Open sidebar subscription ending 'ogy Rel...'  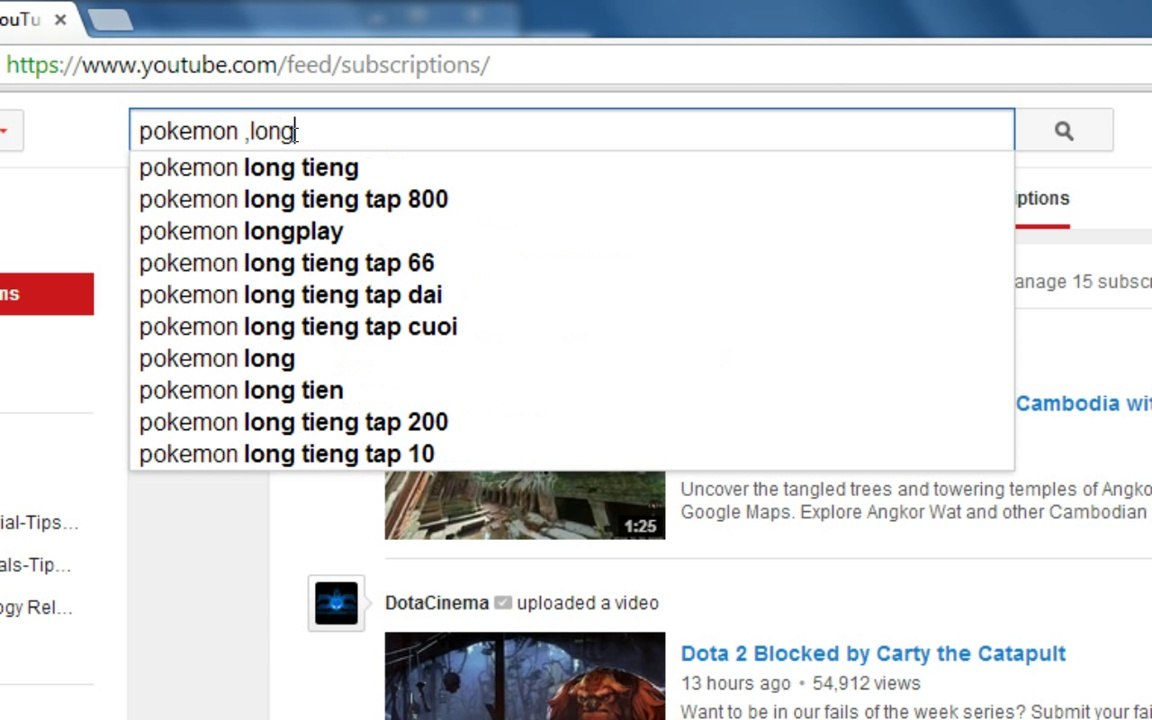click(36, 608)
